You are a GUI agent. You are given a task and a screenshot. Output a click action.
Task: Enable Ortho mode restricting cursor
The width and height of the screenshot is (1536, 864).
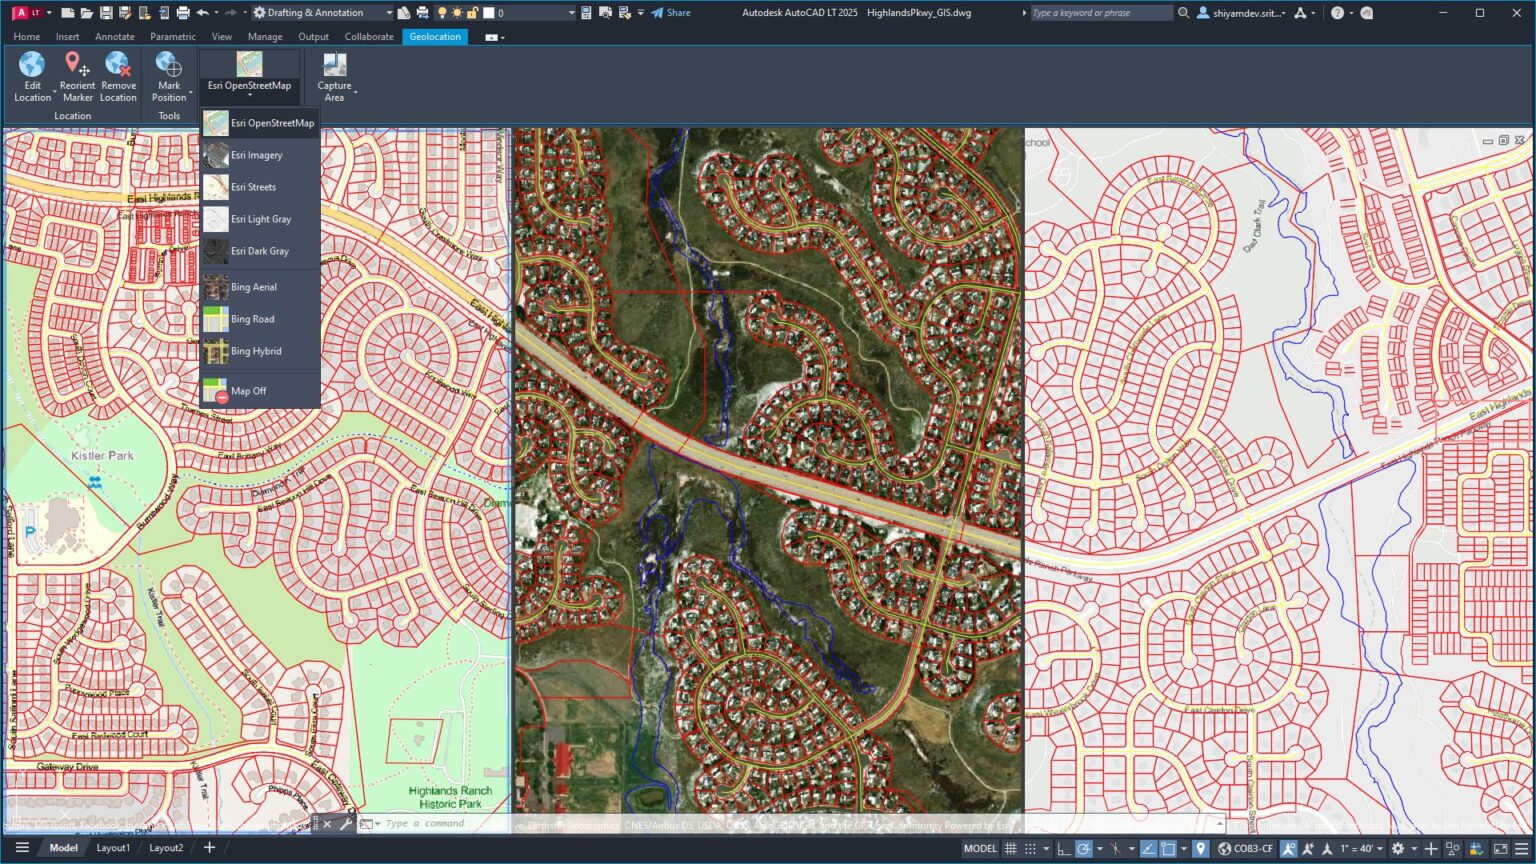click(1062, 848)
